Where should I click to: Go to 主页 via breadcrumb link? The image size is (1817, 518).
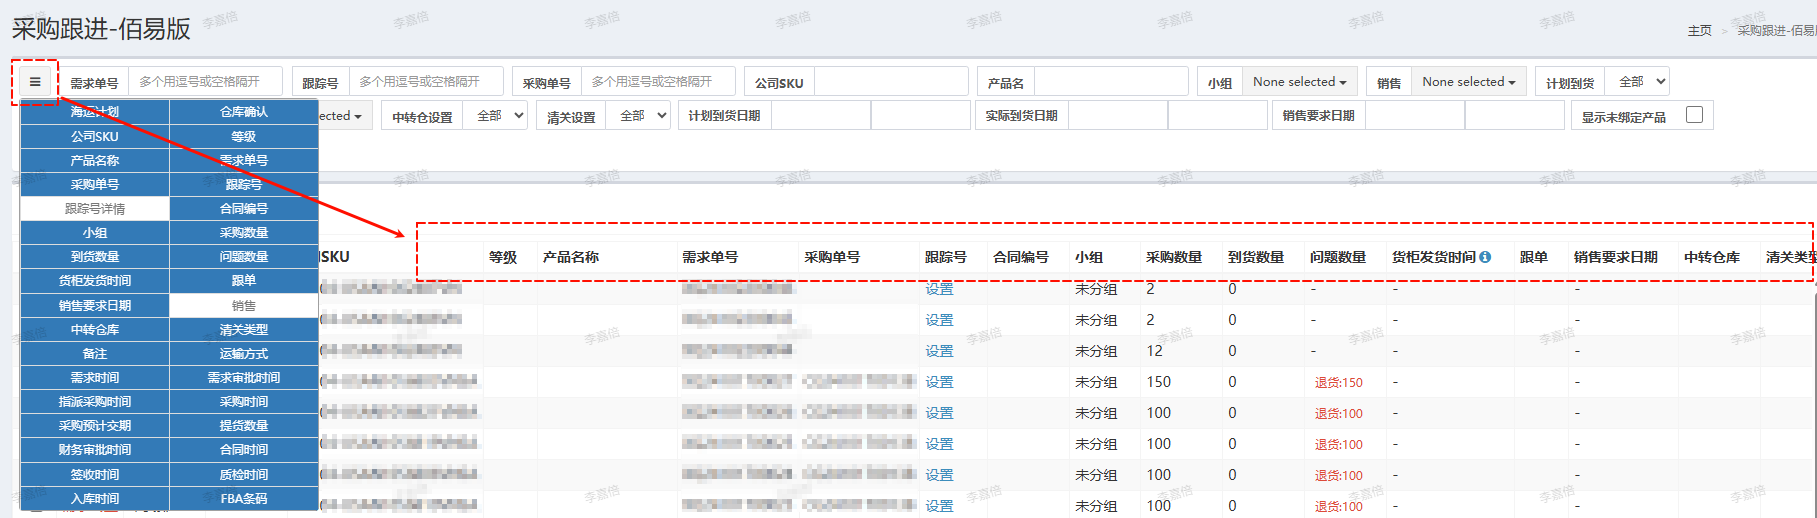point(1699,31)
